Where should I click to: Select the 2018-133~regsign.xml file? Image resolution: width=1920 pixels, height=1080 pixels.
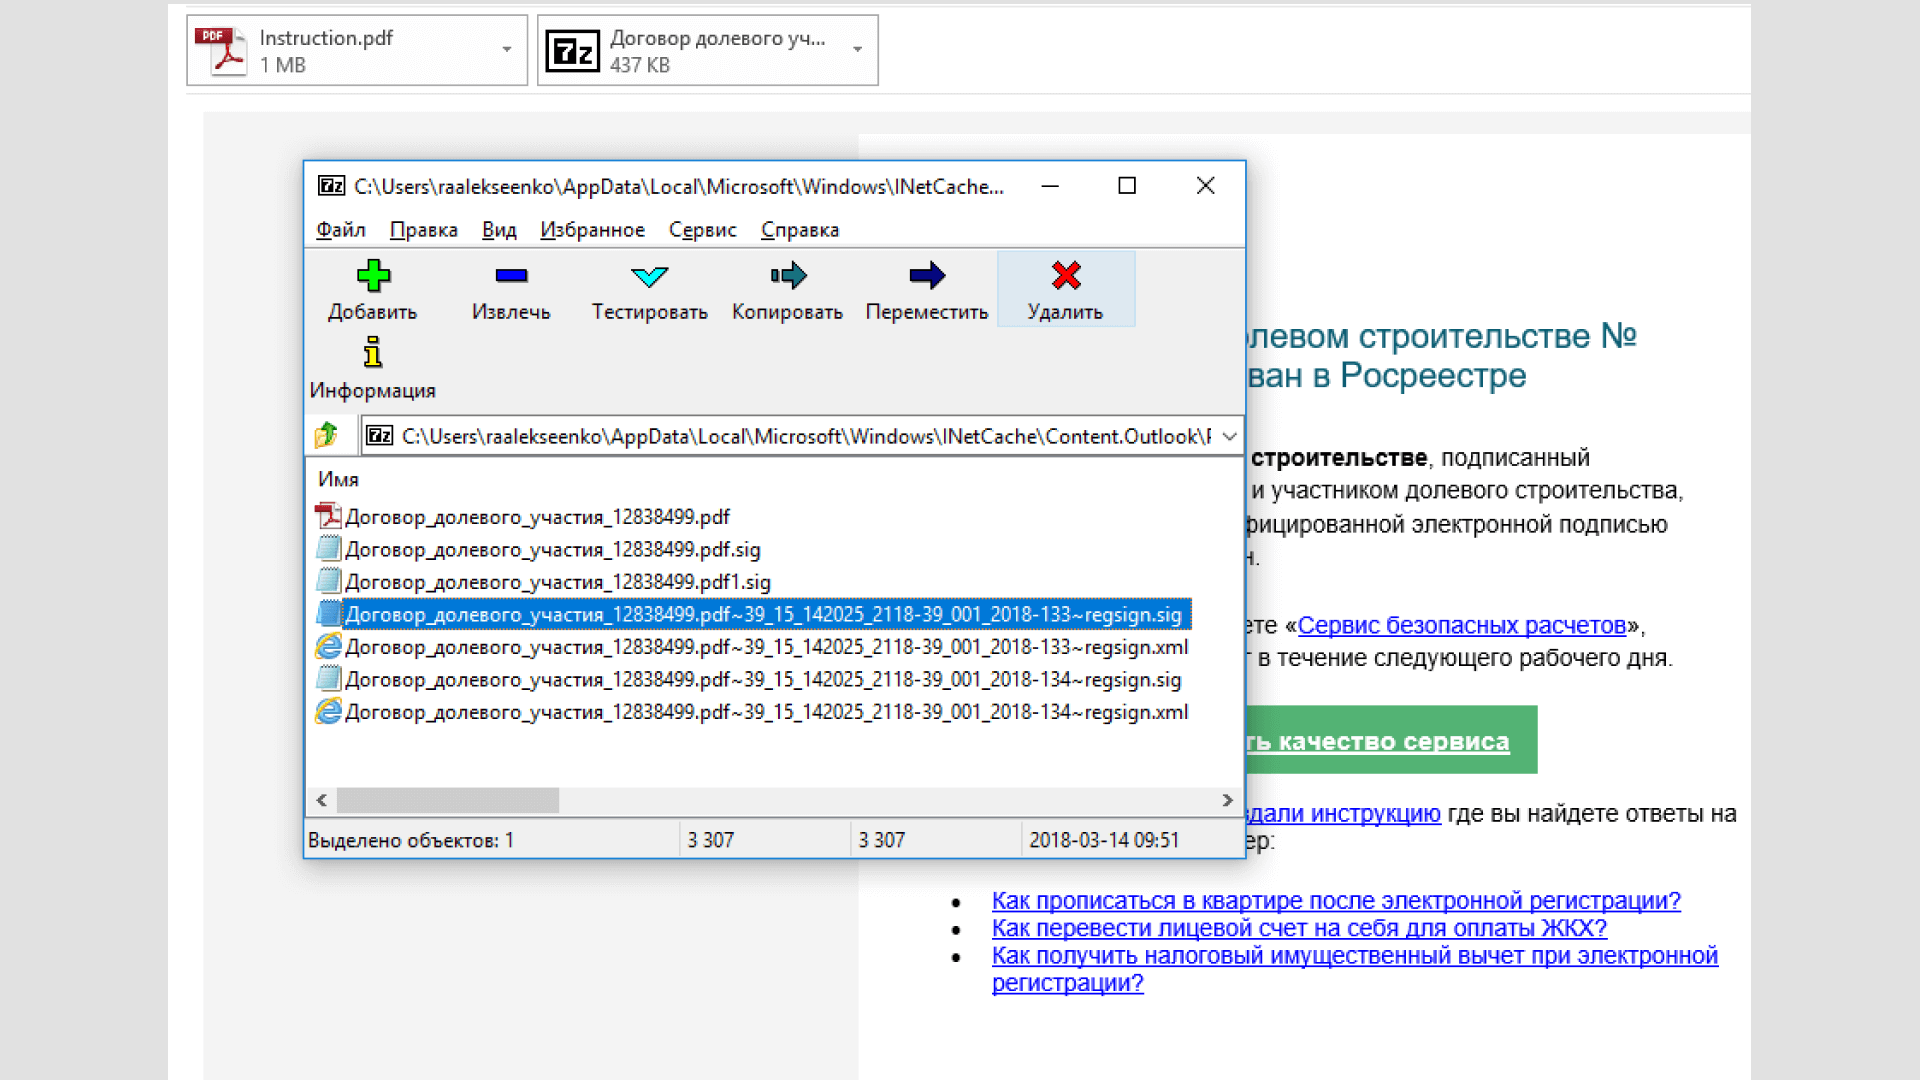[x=766, y=647]
